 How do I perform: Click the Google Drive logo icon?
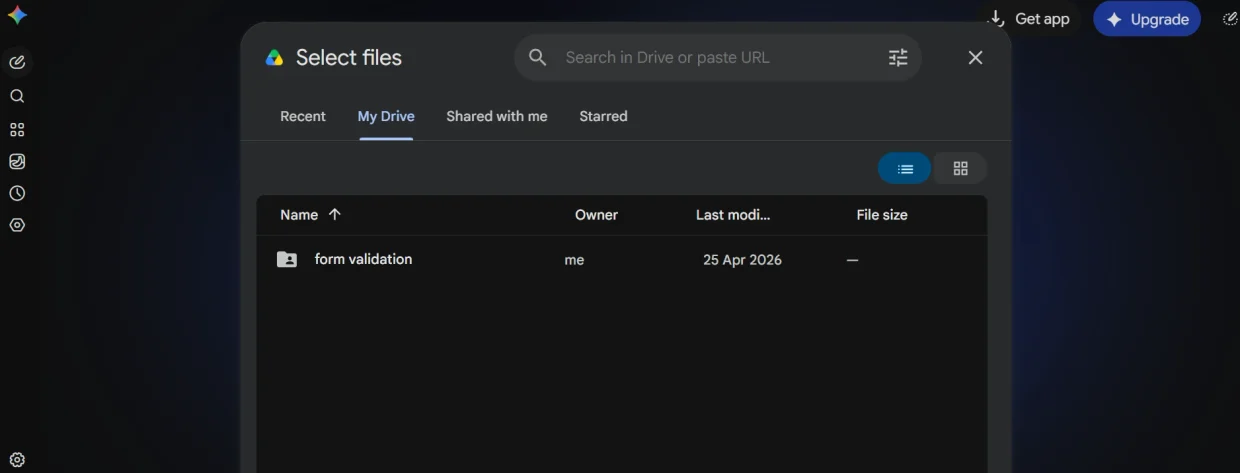point(274,58)
